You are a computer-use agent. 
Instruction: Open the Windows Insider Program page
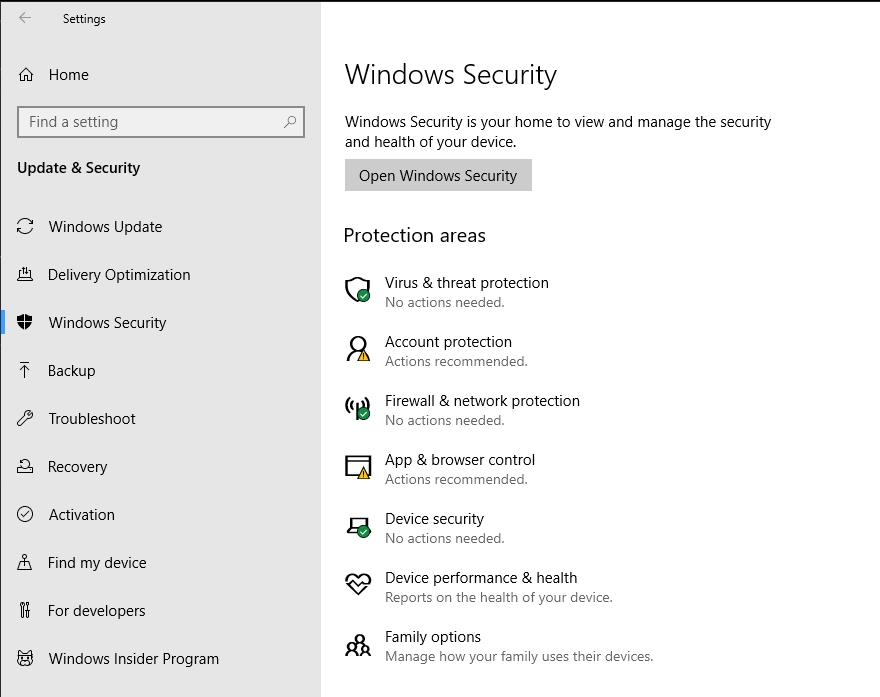pos(133,659)
